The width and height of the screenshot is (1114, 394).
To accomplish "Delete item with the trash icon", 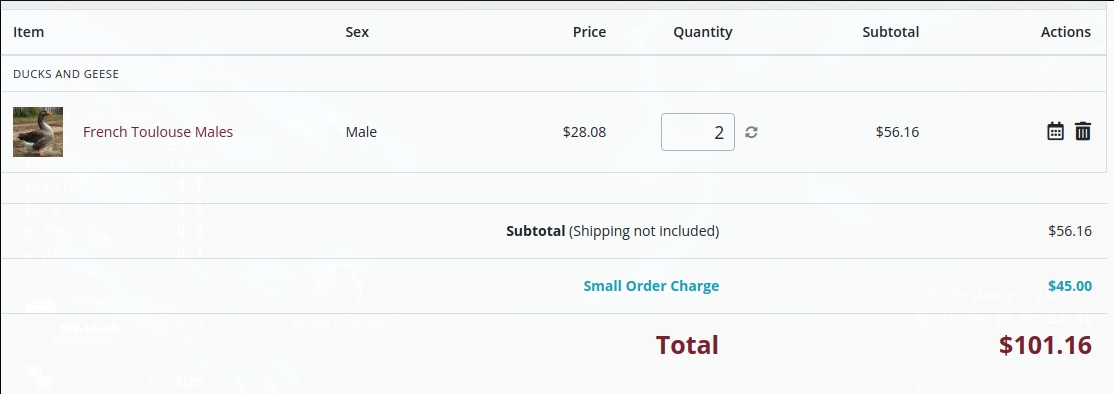I will coord(1083,131).
